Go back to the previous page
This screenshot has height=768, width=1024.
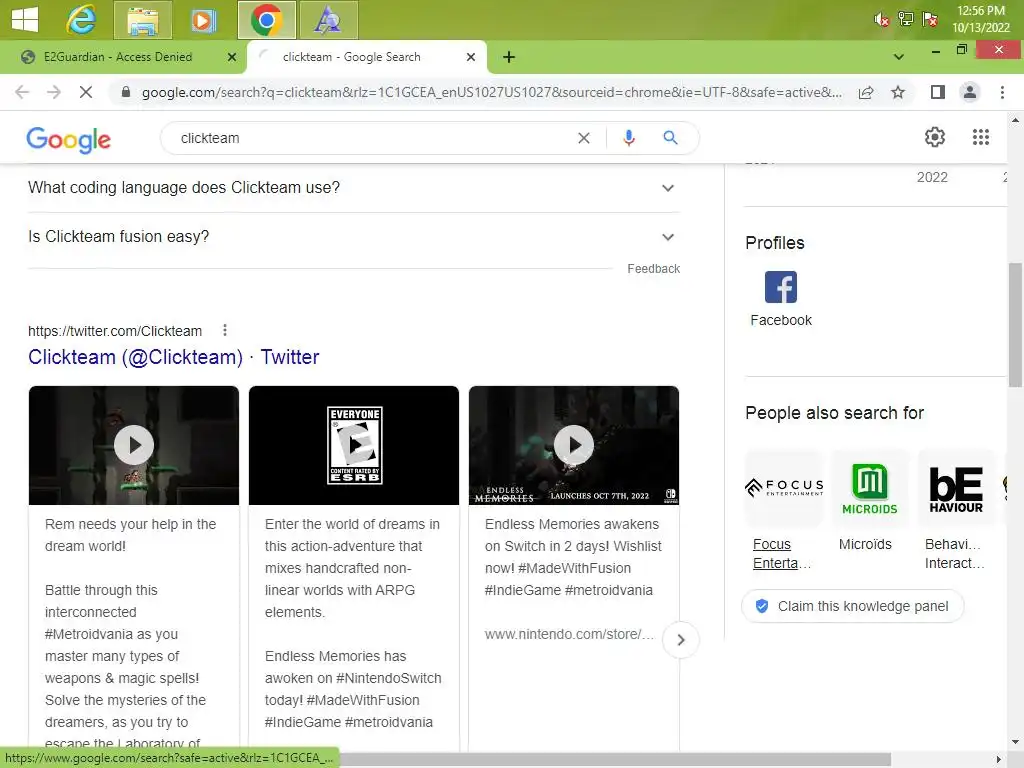22,92
